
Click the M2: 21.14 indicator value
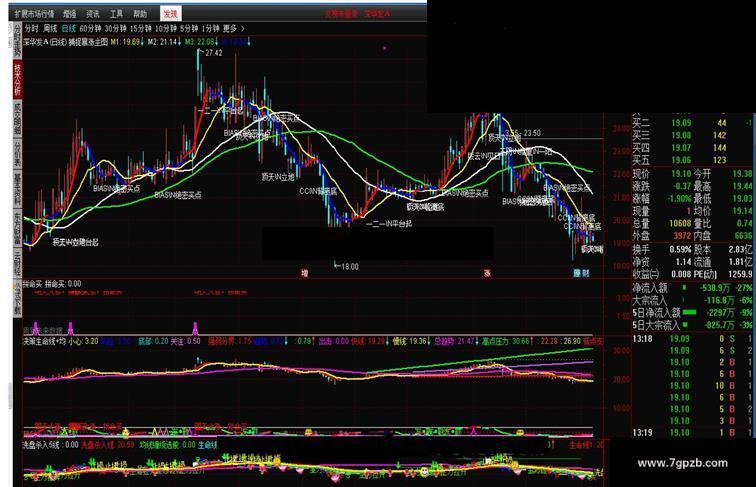point(164,42)
